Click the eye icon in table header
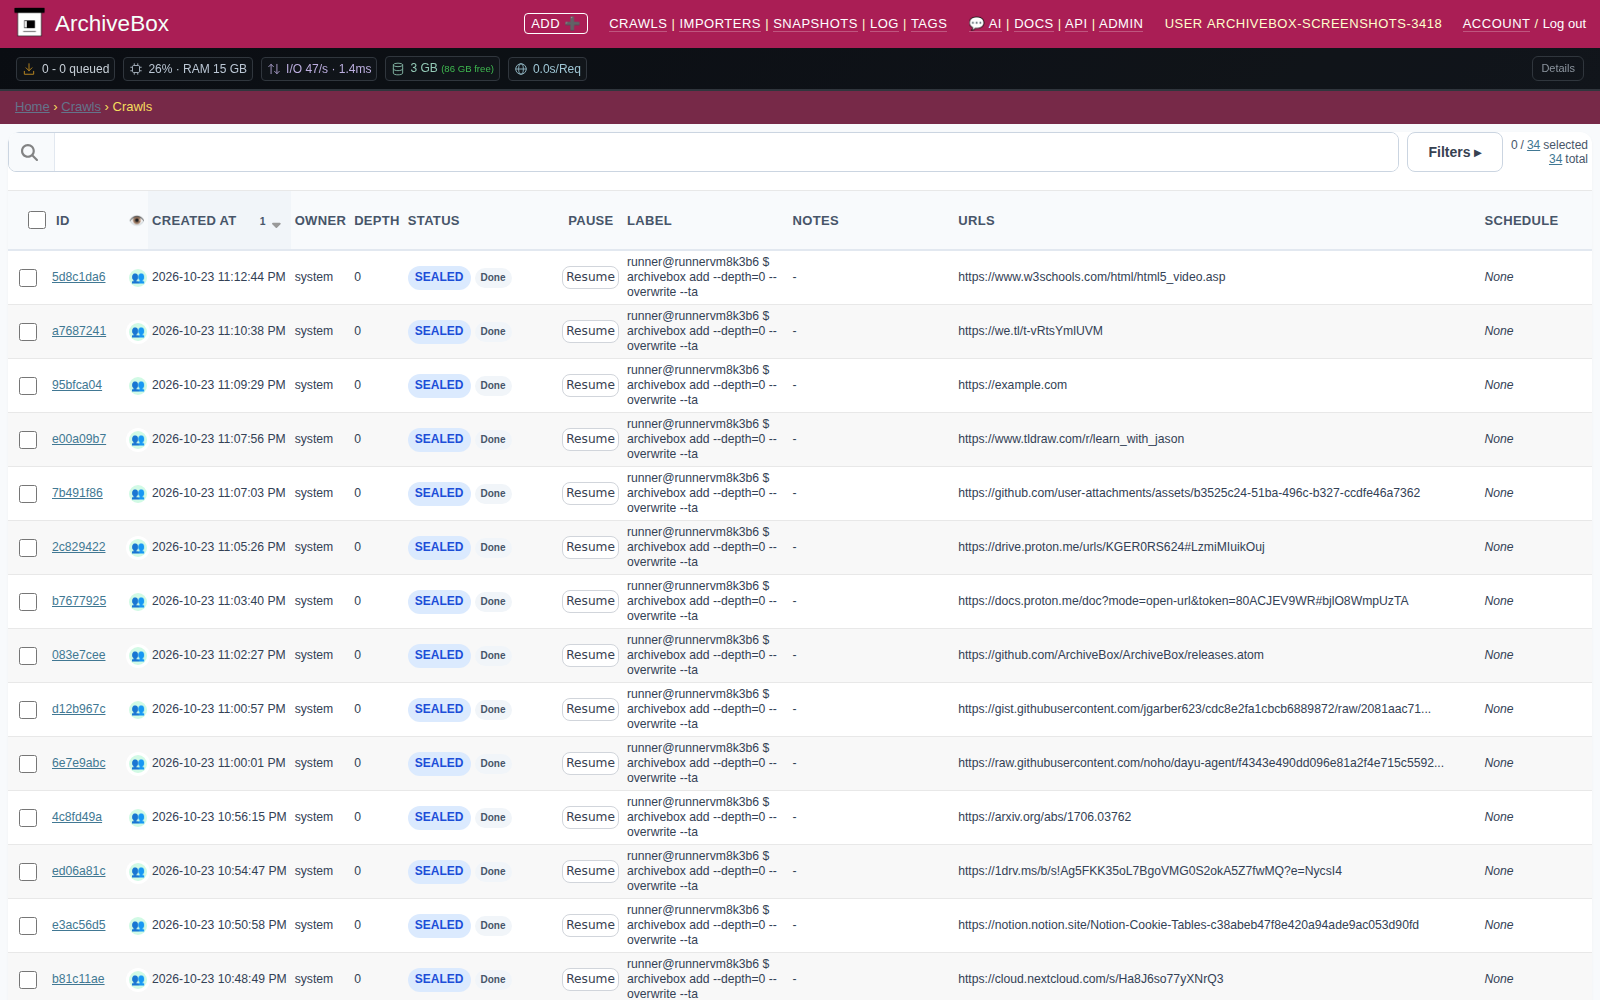The height and width of the screenshot is (1000, 1600). (137, 221)
